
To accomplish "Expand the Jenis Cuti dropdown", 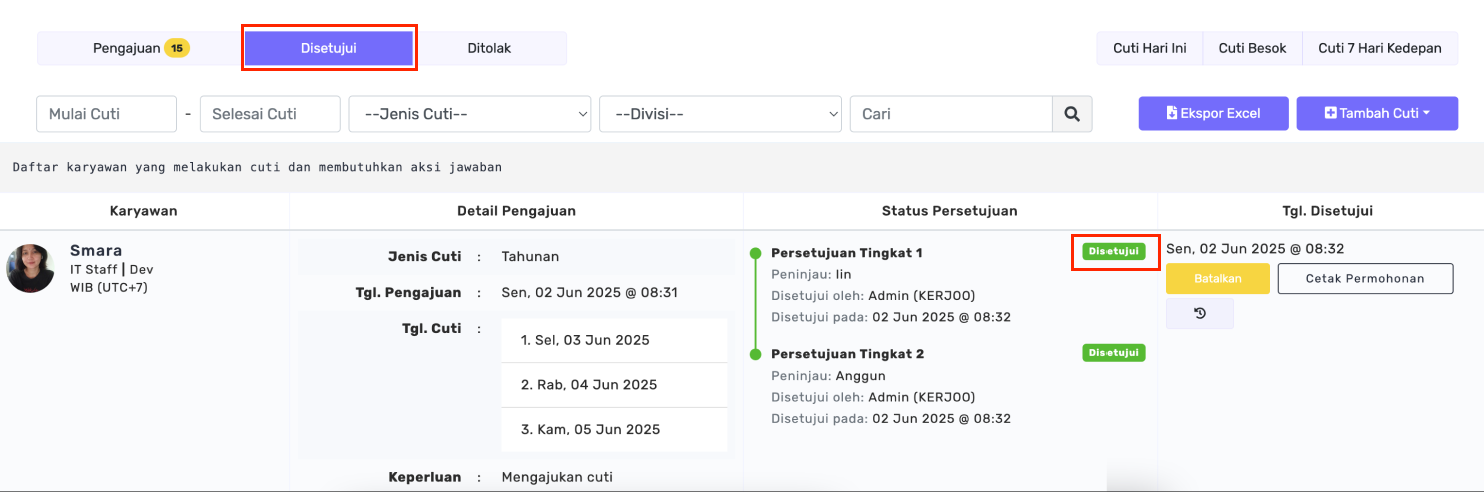I will pyautogui.click(x=469, y=114).
